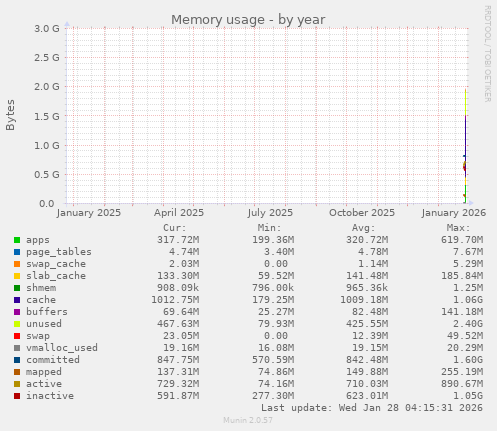497x431 pixels.
Task: Click the April 2025 x-axis label
Action: (x=179, y=213)
